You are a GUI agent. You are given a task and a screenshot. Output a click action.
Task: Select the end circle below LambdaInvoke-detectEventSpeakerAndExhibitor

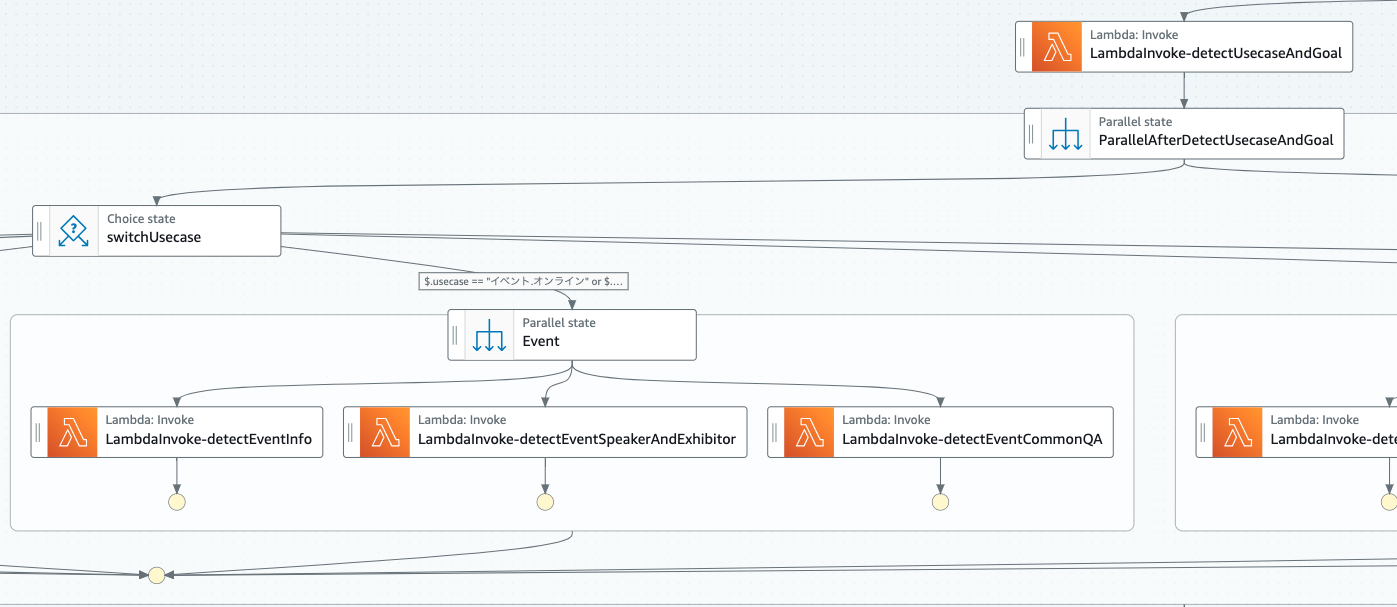tap(545, 502)
